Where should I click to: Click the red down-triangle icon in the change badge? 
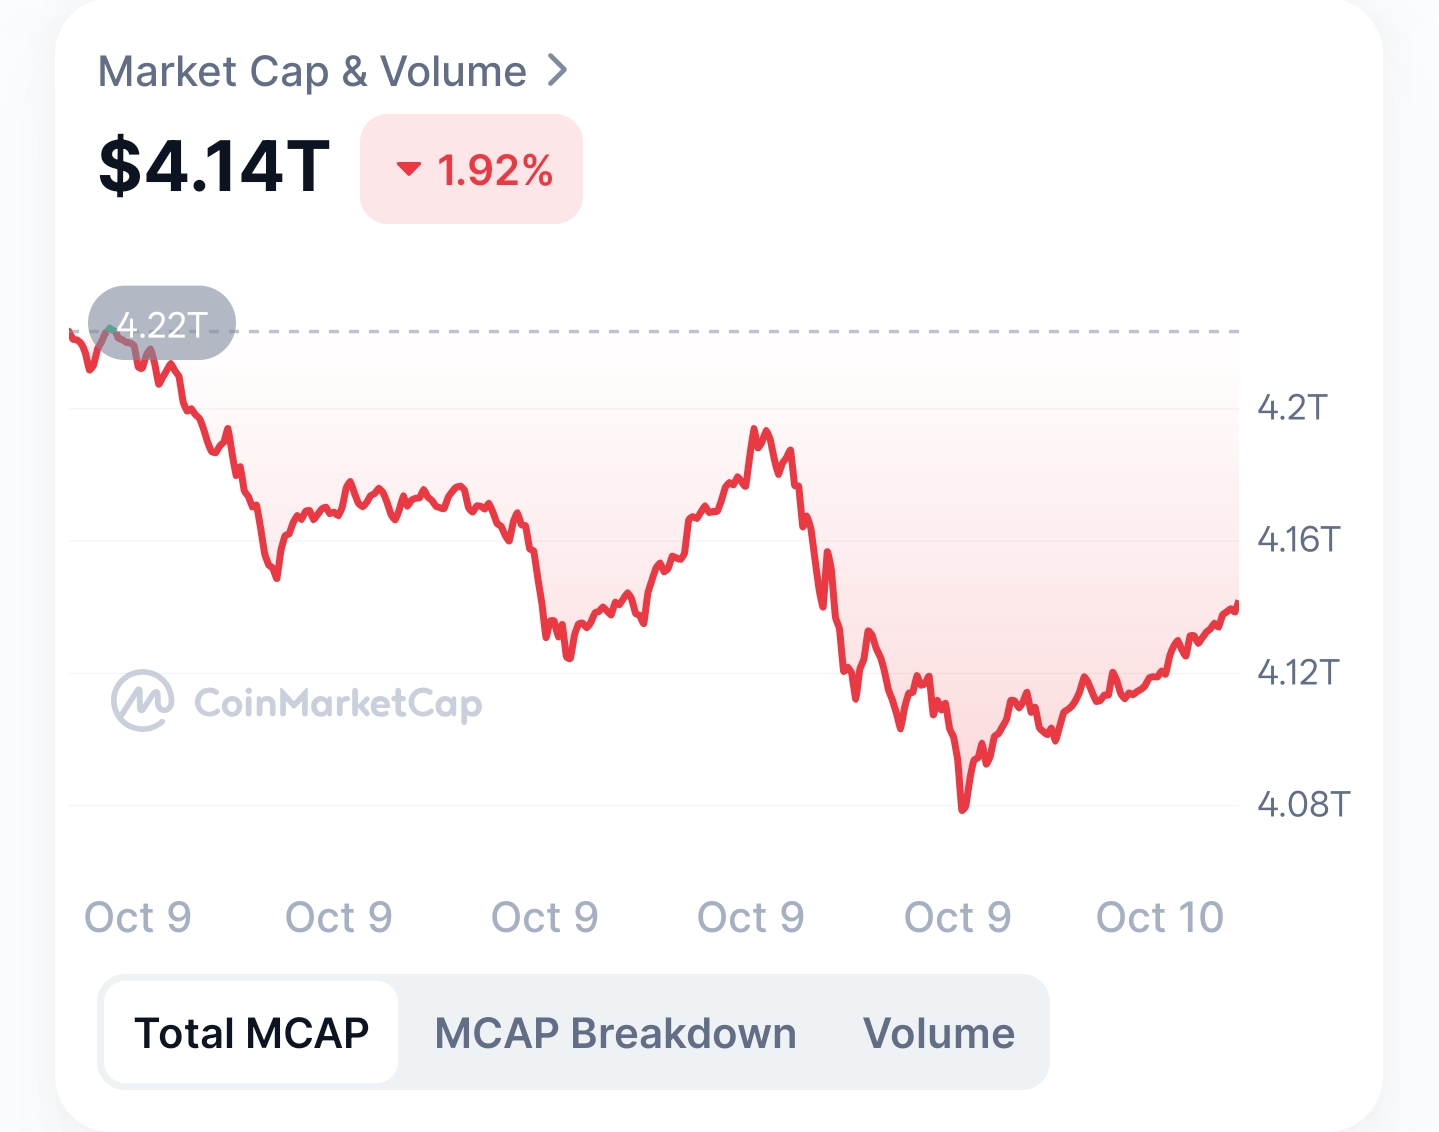[408, 169]
